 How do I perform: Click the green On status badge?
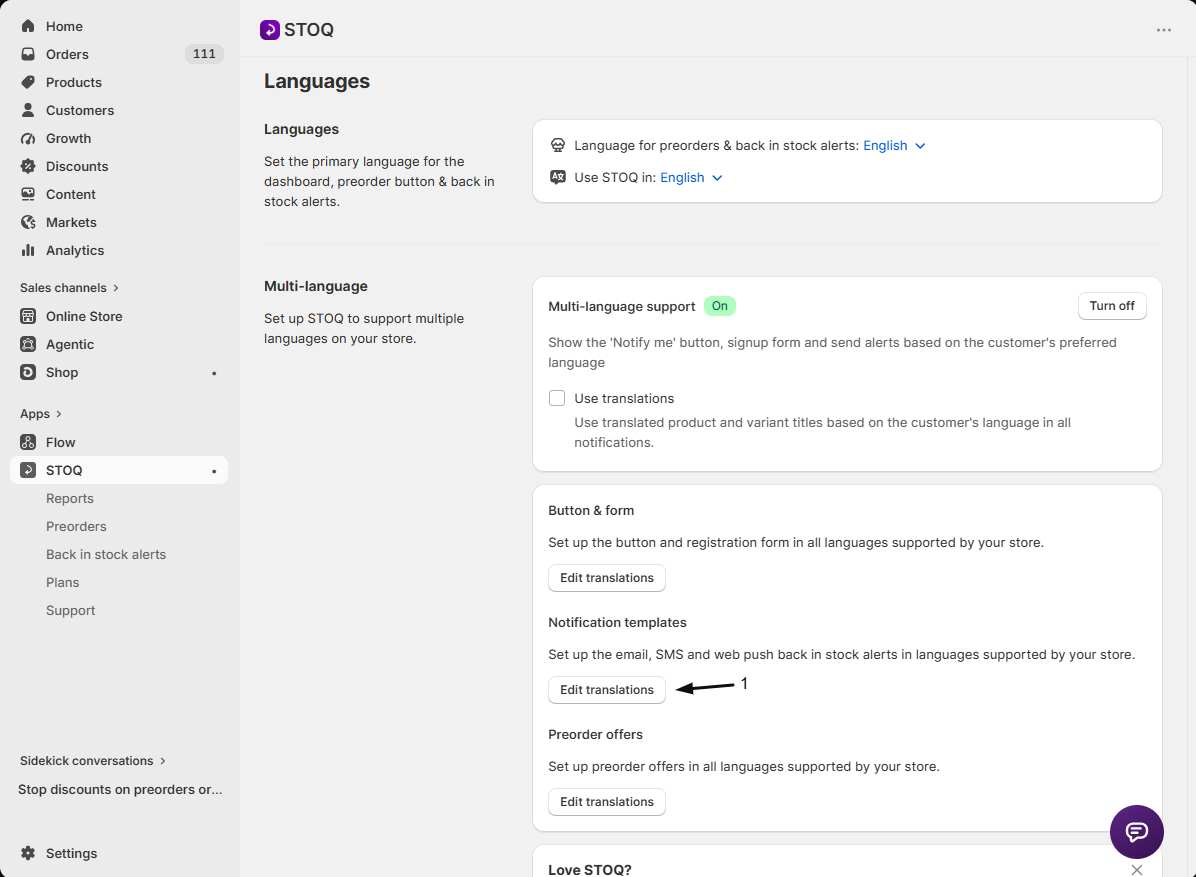[719, 306]
